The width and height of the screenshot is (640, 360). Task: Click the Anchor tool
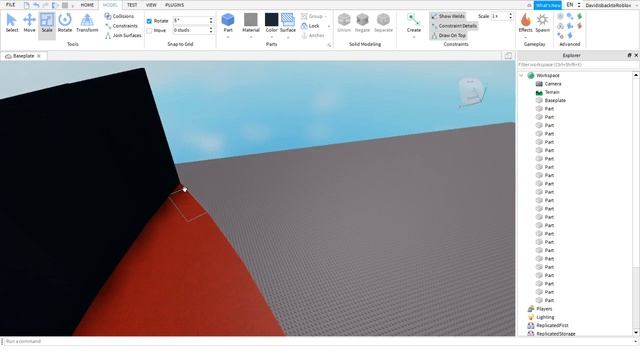(x=313, y=36)
